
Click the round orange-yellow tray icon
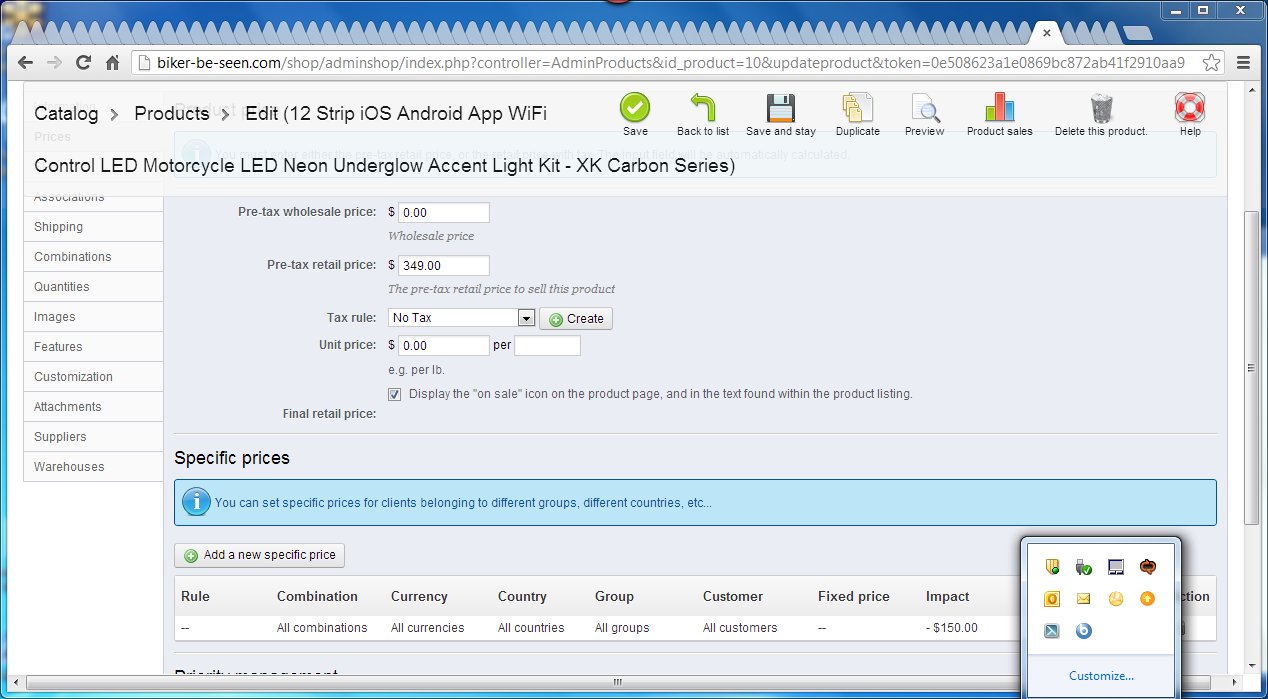pos(1116,599)
